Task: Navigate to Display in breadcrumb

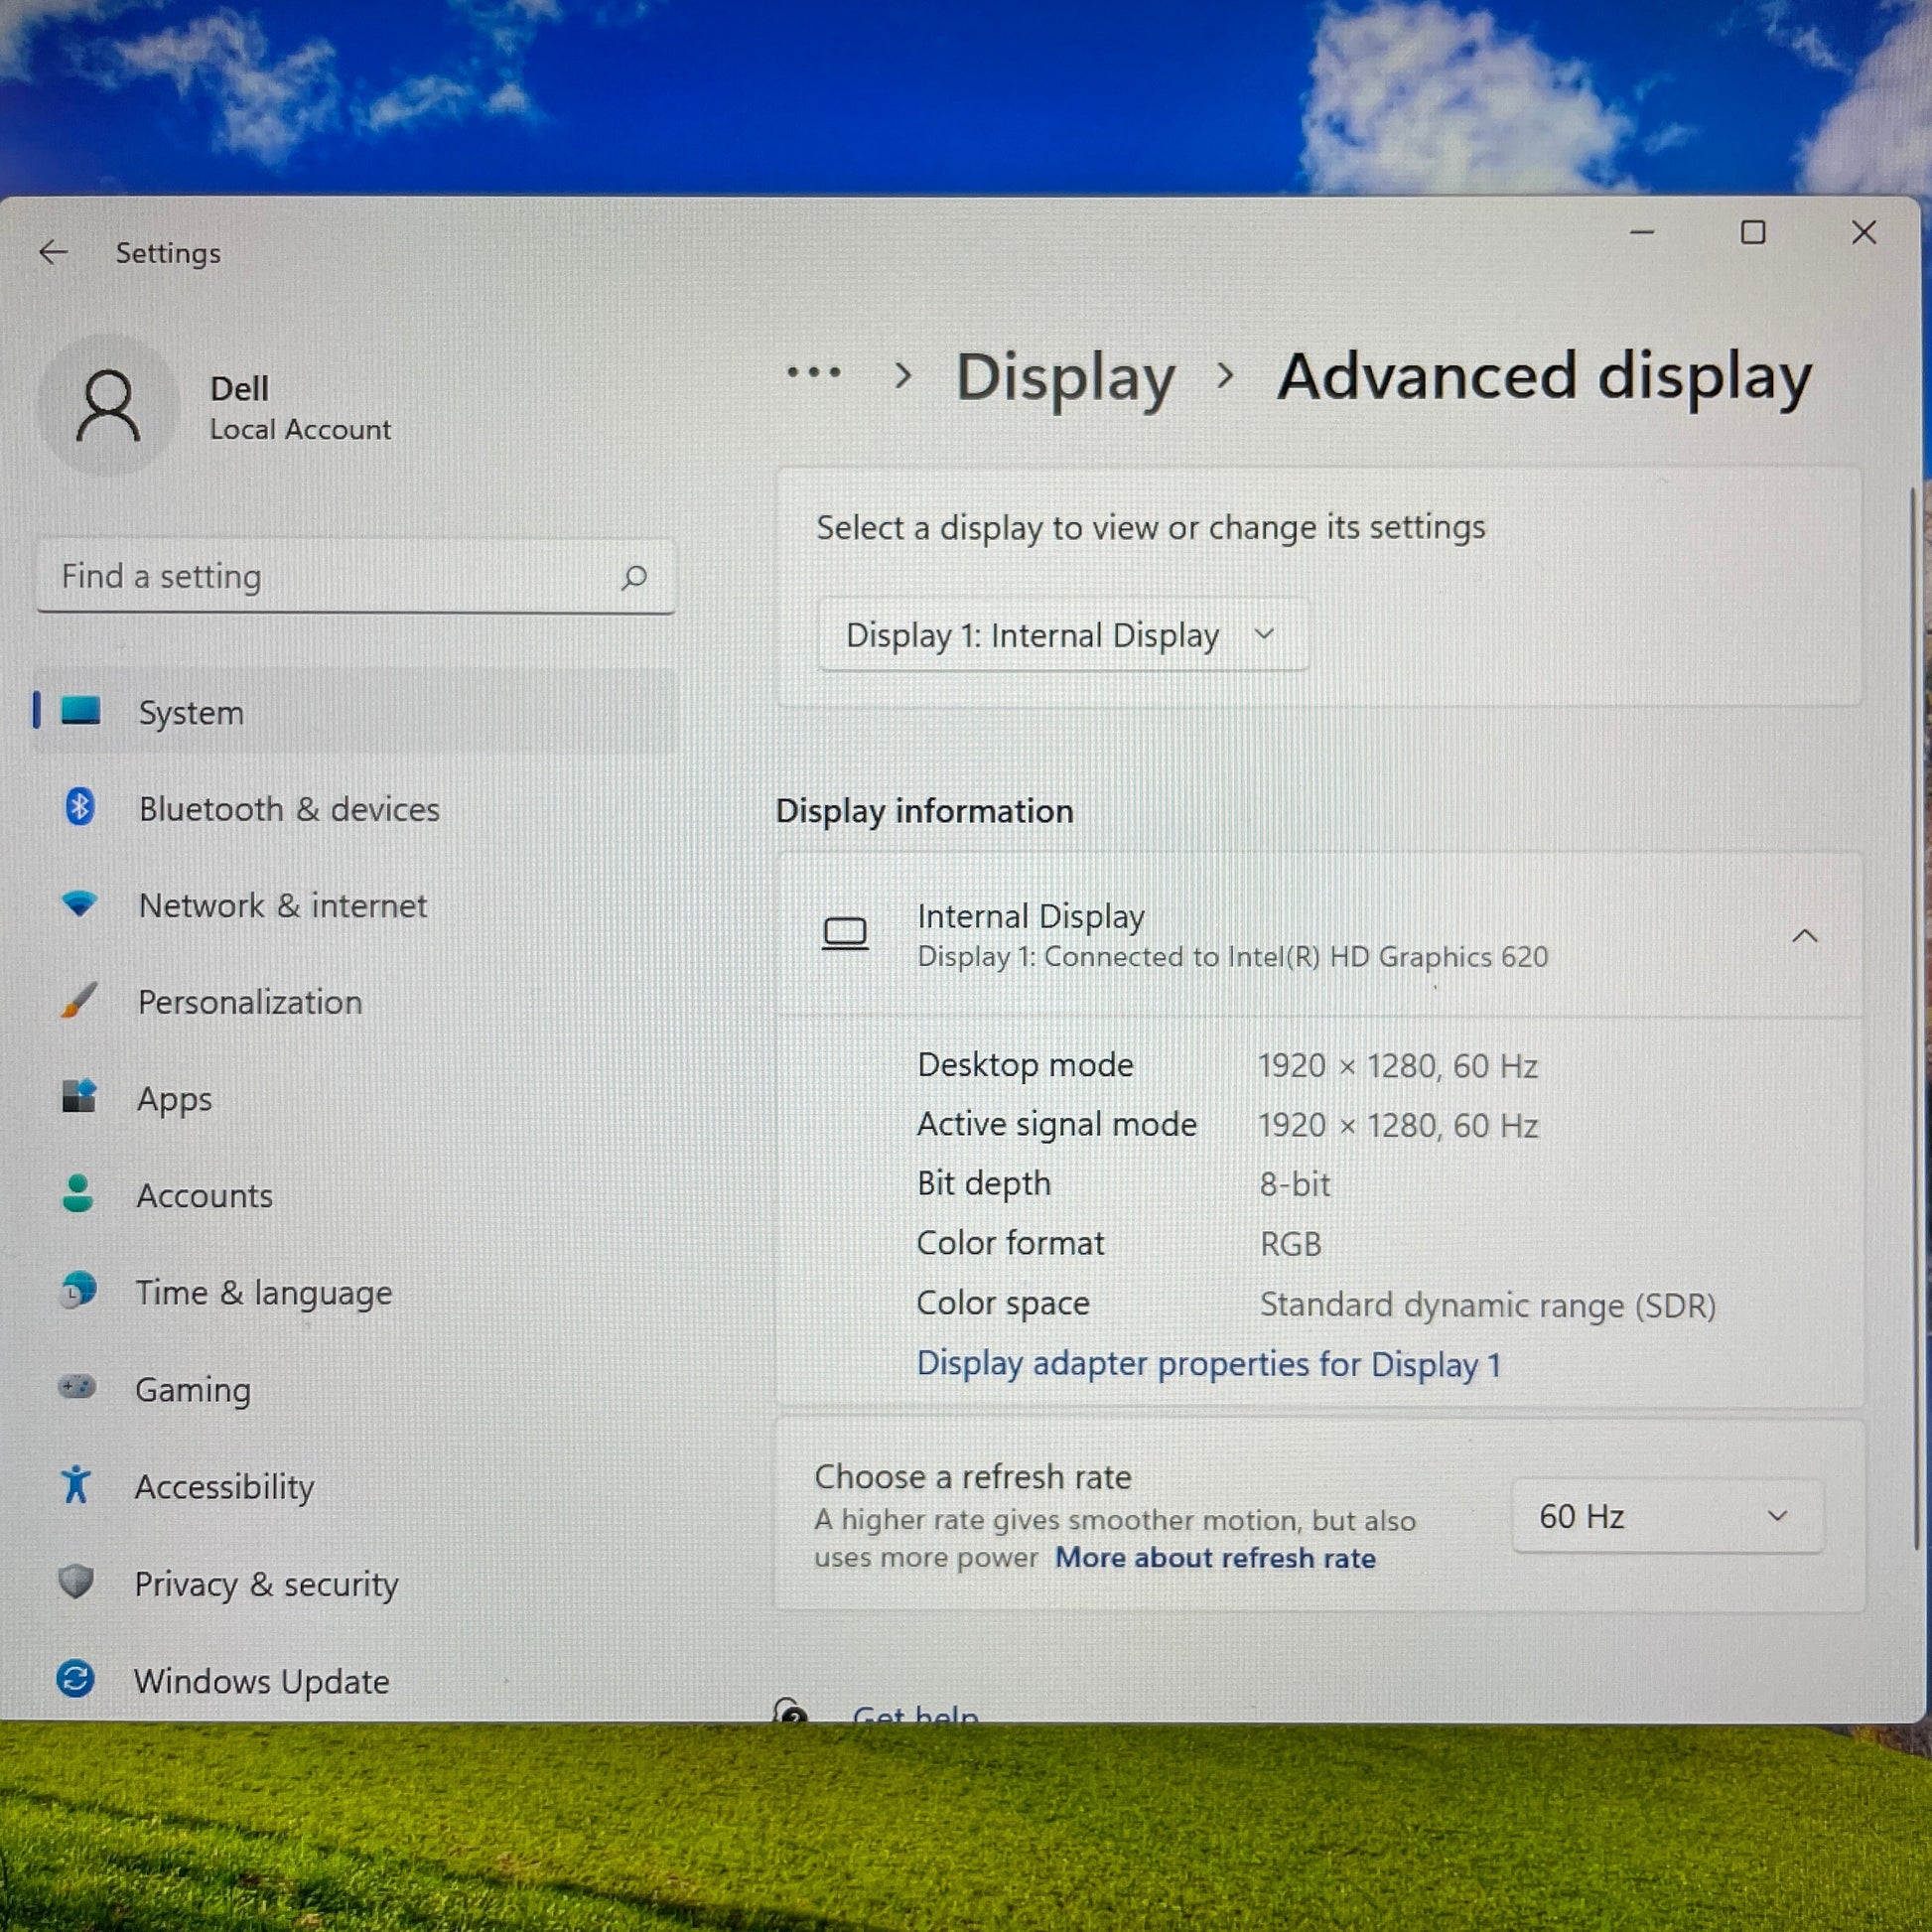Action: [x=1065, y=377]
